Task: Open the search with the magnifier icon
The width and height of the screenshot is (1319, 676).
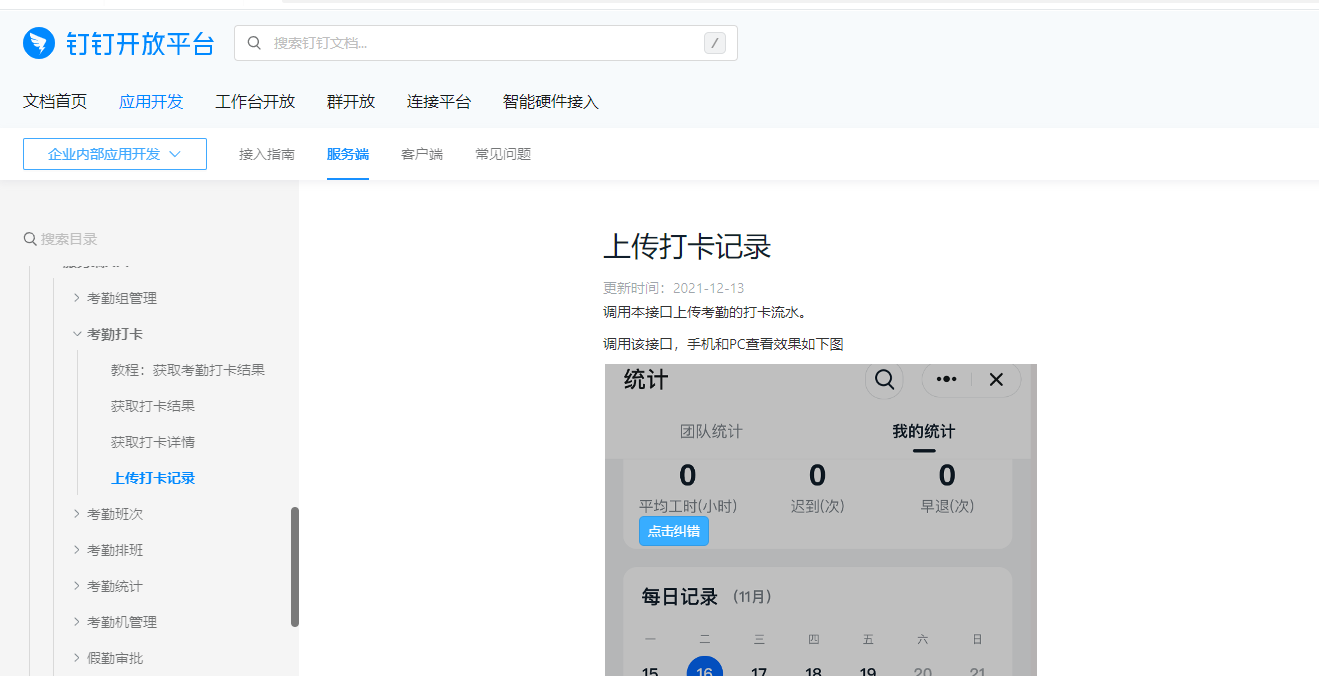Action: point(253,43)
